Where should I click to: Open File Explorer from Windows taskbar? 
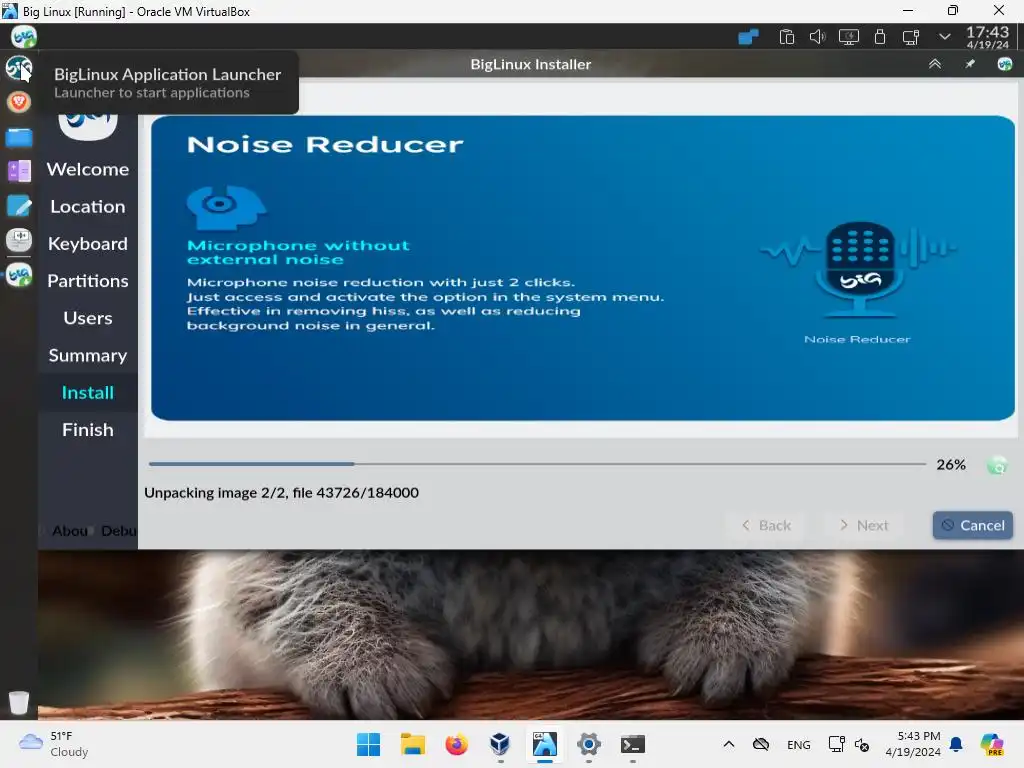click(x=413, y=744)
